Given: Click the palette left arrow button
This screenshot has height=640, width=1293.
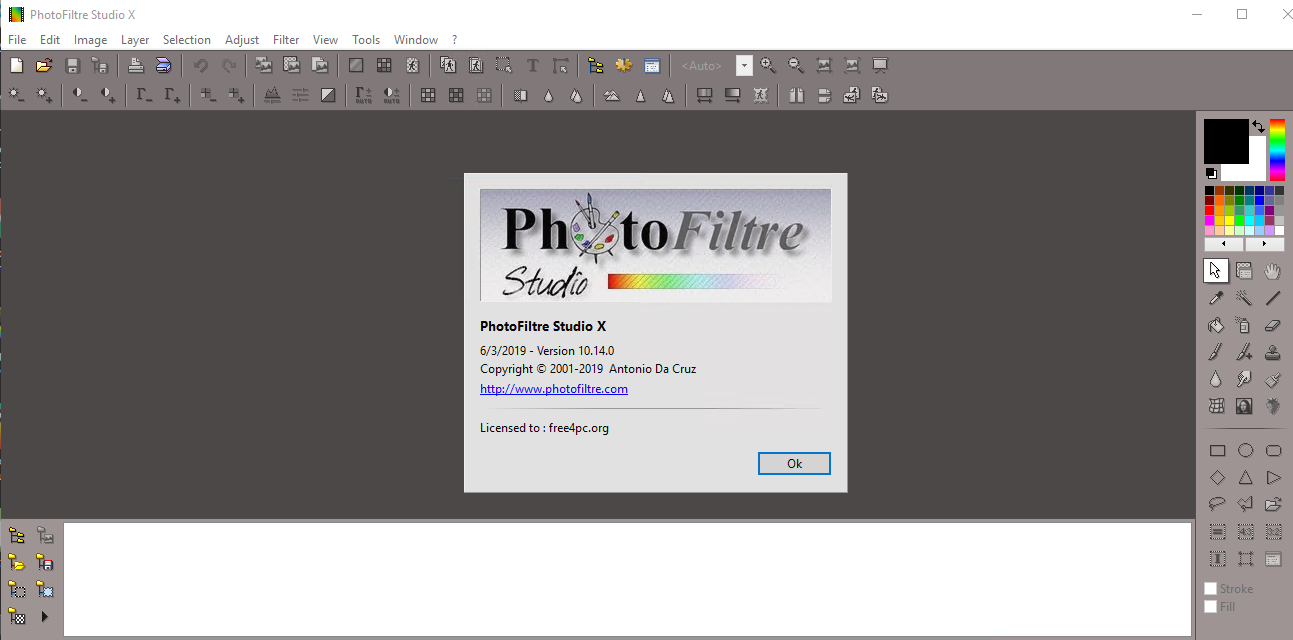Looking at the screenshot, I should (1224, 244).
